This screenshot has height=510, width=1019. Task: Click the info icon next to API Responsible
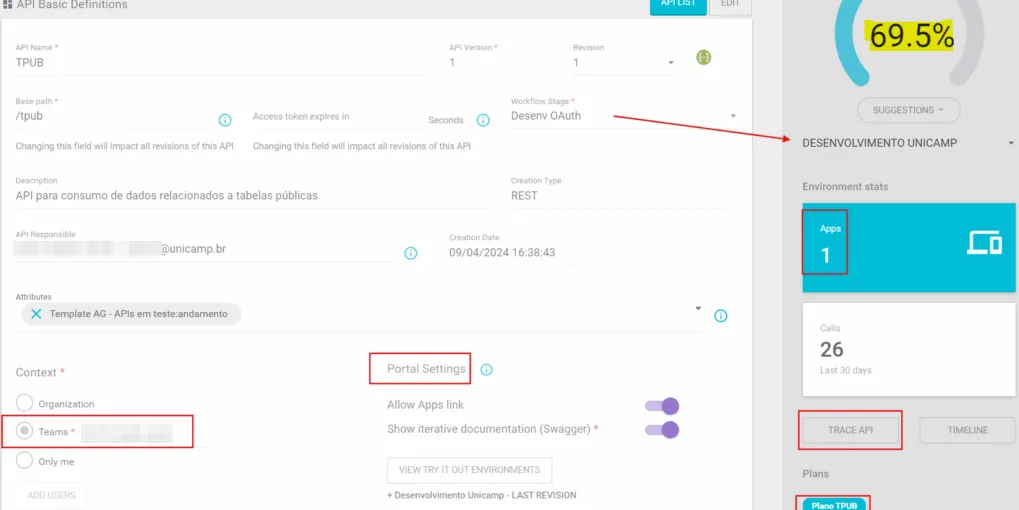[410, 253]
